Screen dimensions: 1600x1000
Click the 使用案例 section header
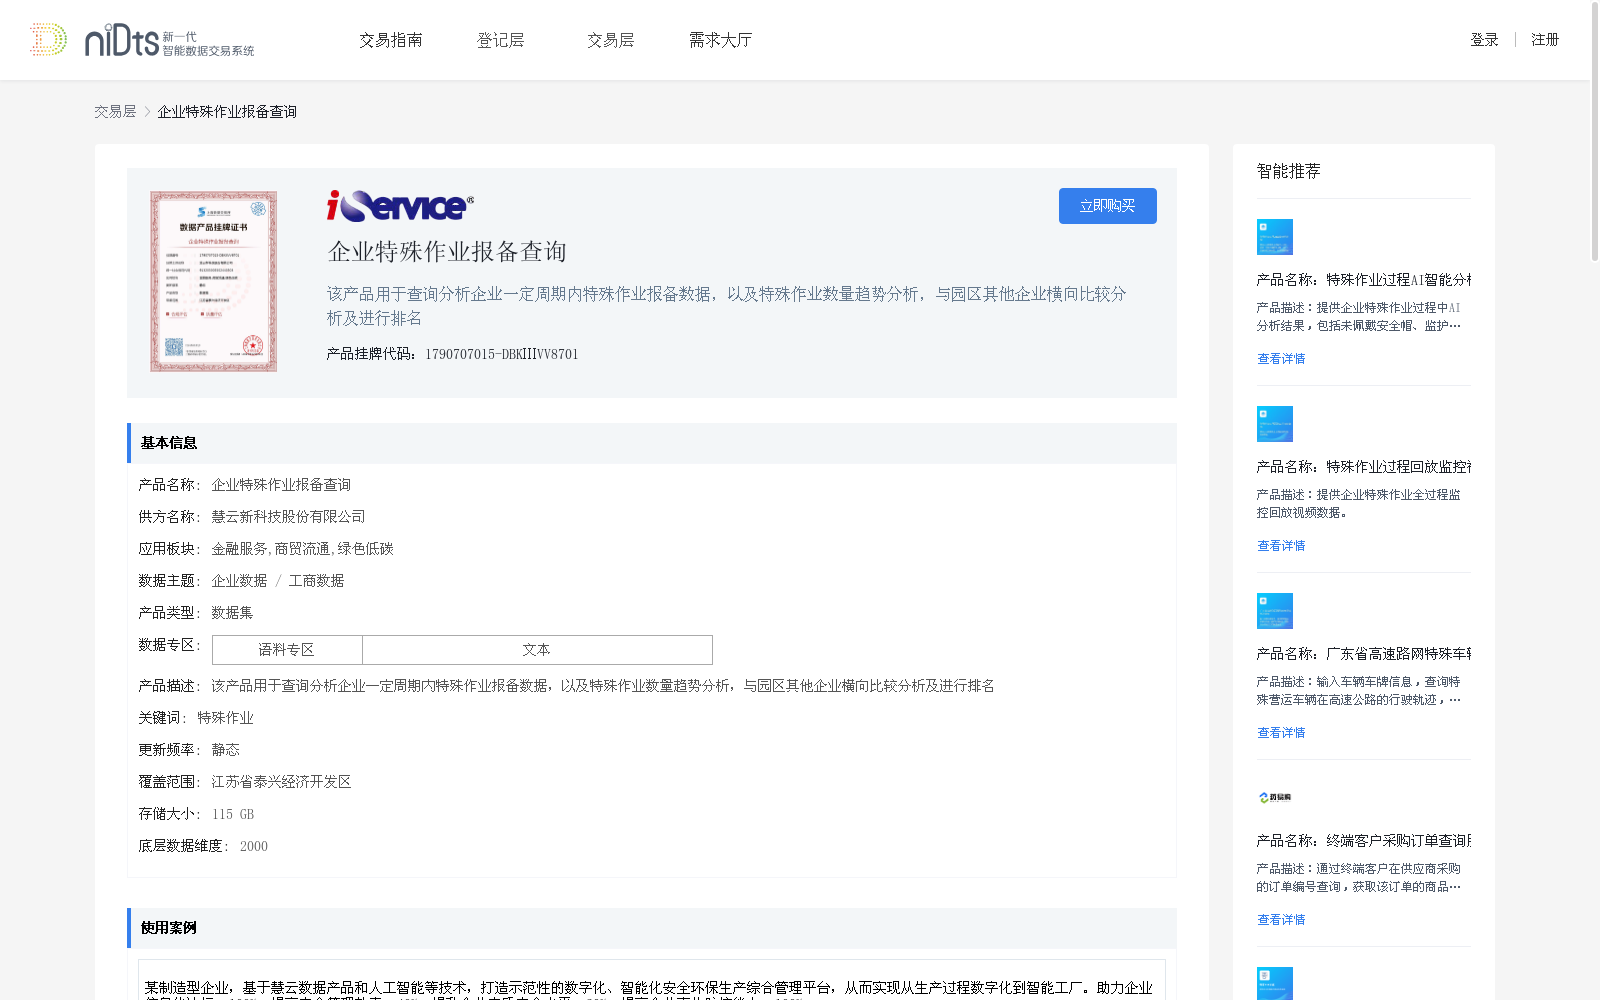(x=652, y=928)
